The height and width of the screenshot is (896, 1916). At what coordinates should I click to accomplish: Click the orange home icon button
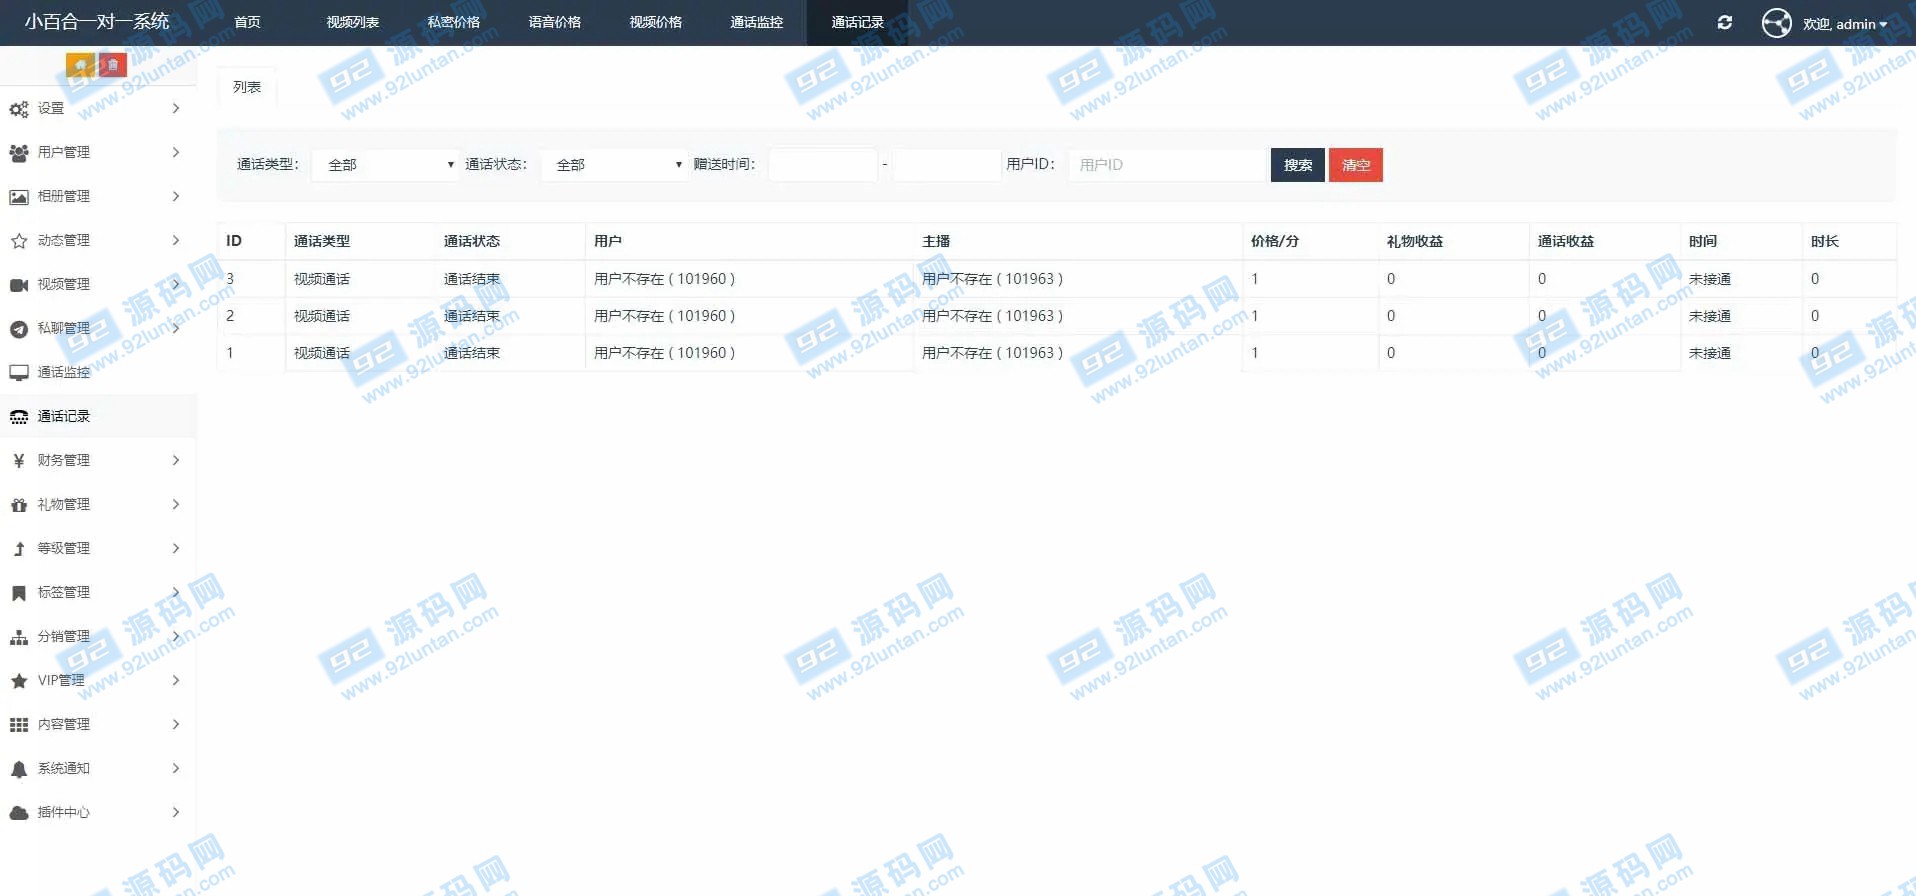[x=81, y=65]
